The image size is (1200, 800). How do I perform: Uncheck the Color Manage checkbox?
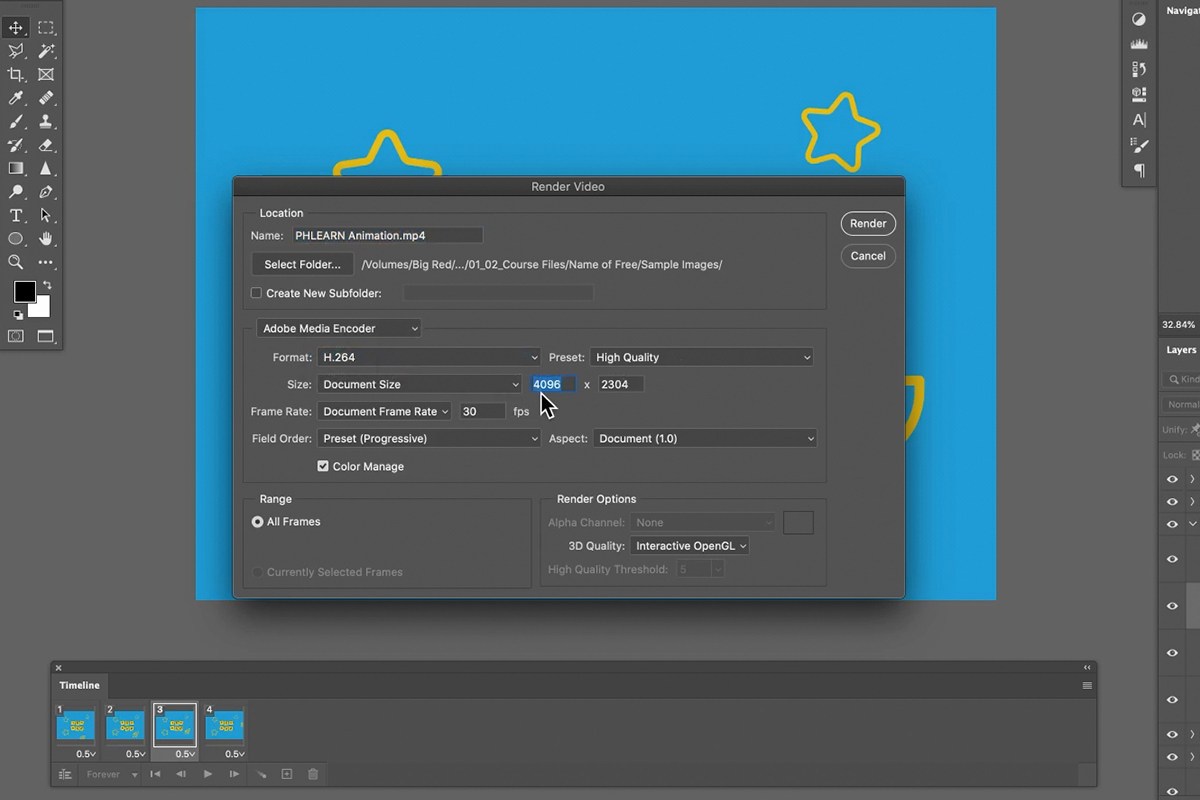tap(323, 466)
